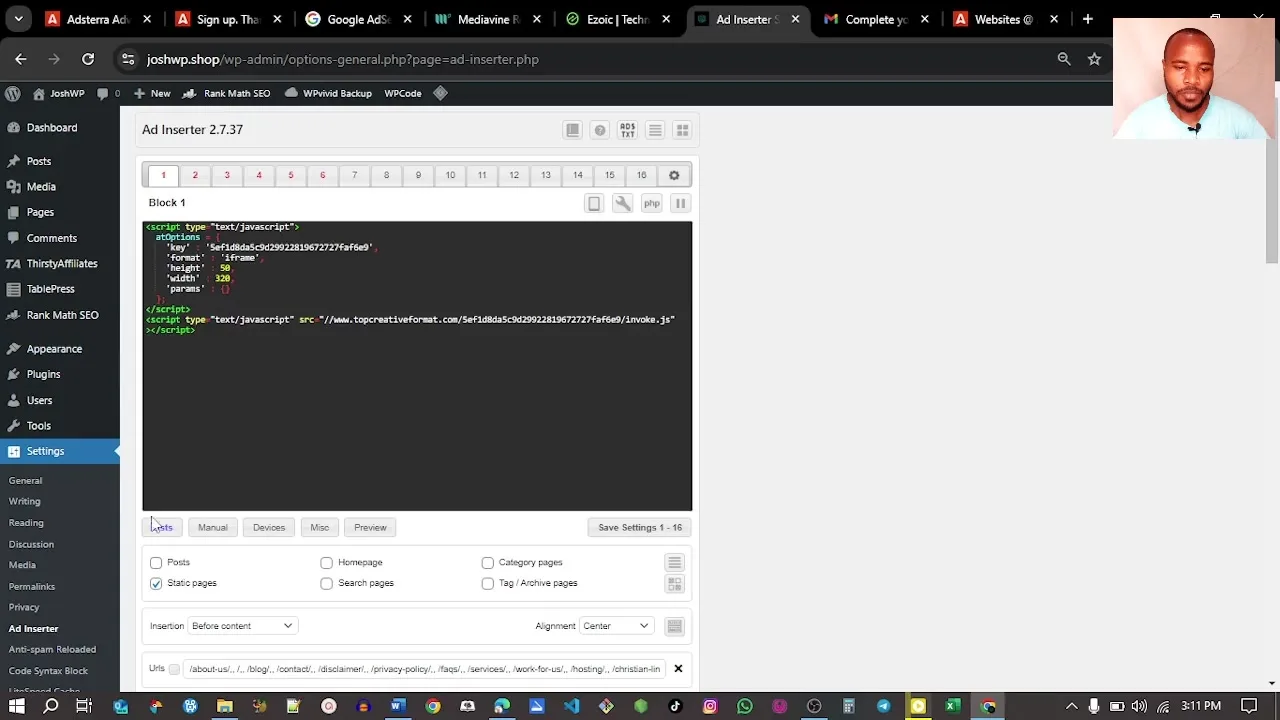
Task: Enable Category pages checkbox
Action: [488, 563]
